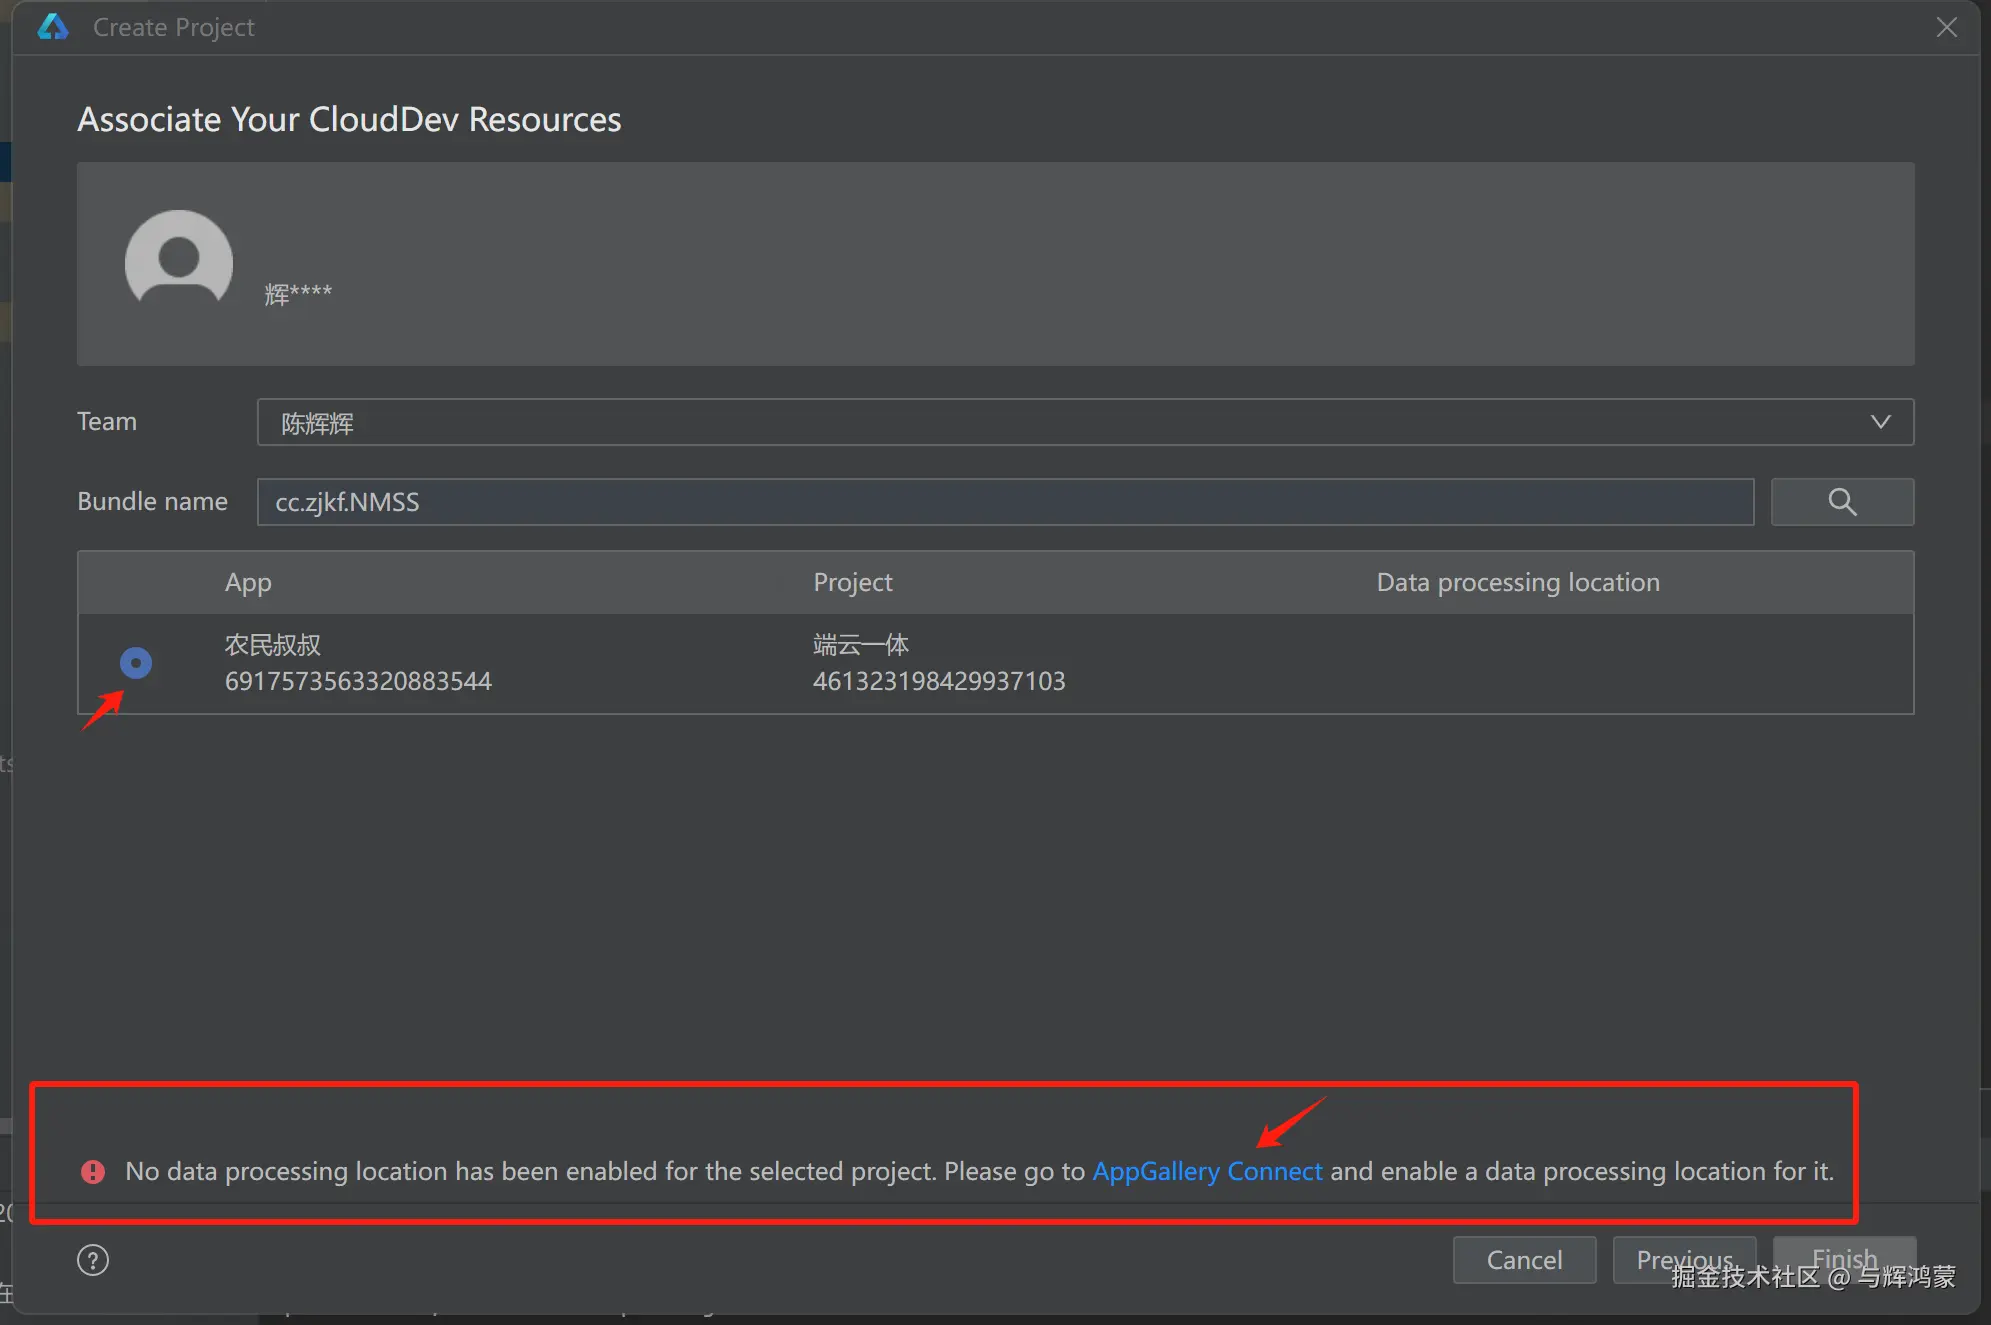
Task: Select the 端云一体 project cell
Action: coord(860,645)
